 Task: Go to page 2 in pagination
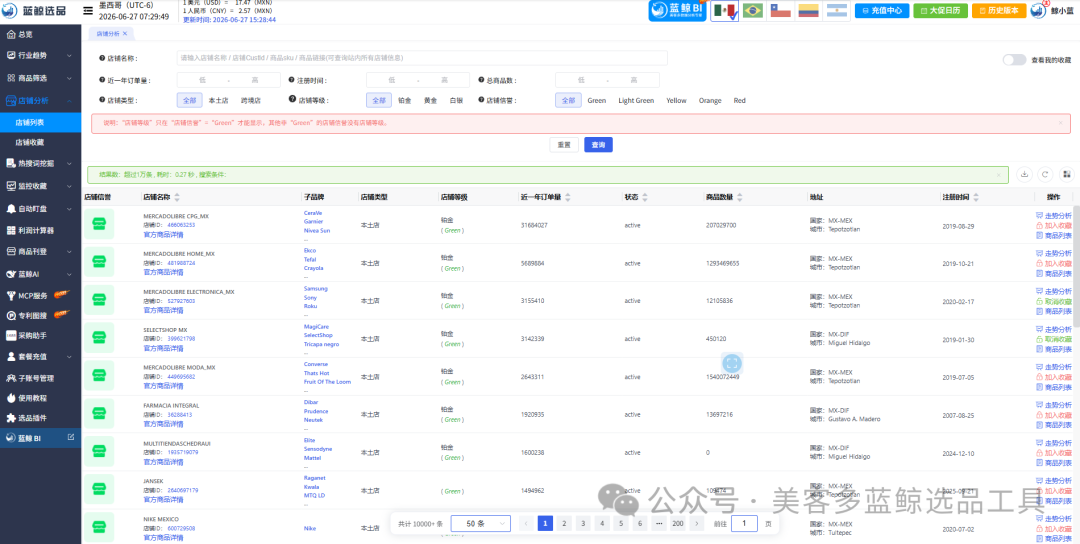(x=564, y=523)
